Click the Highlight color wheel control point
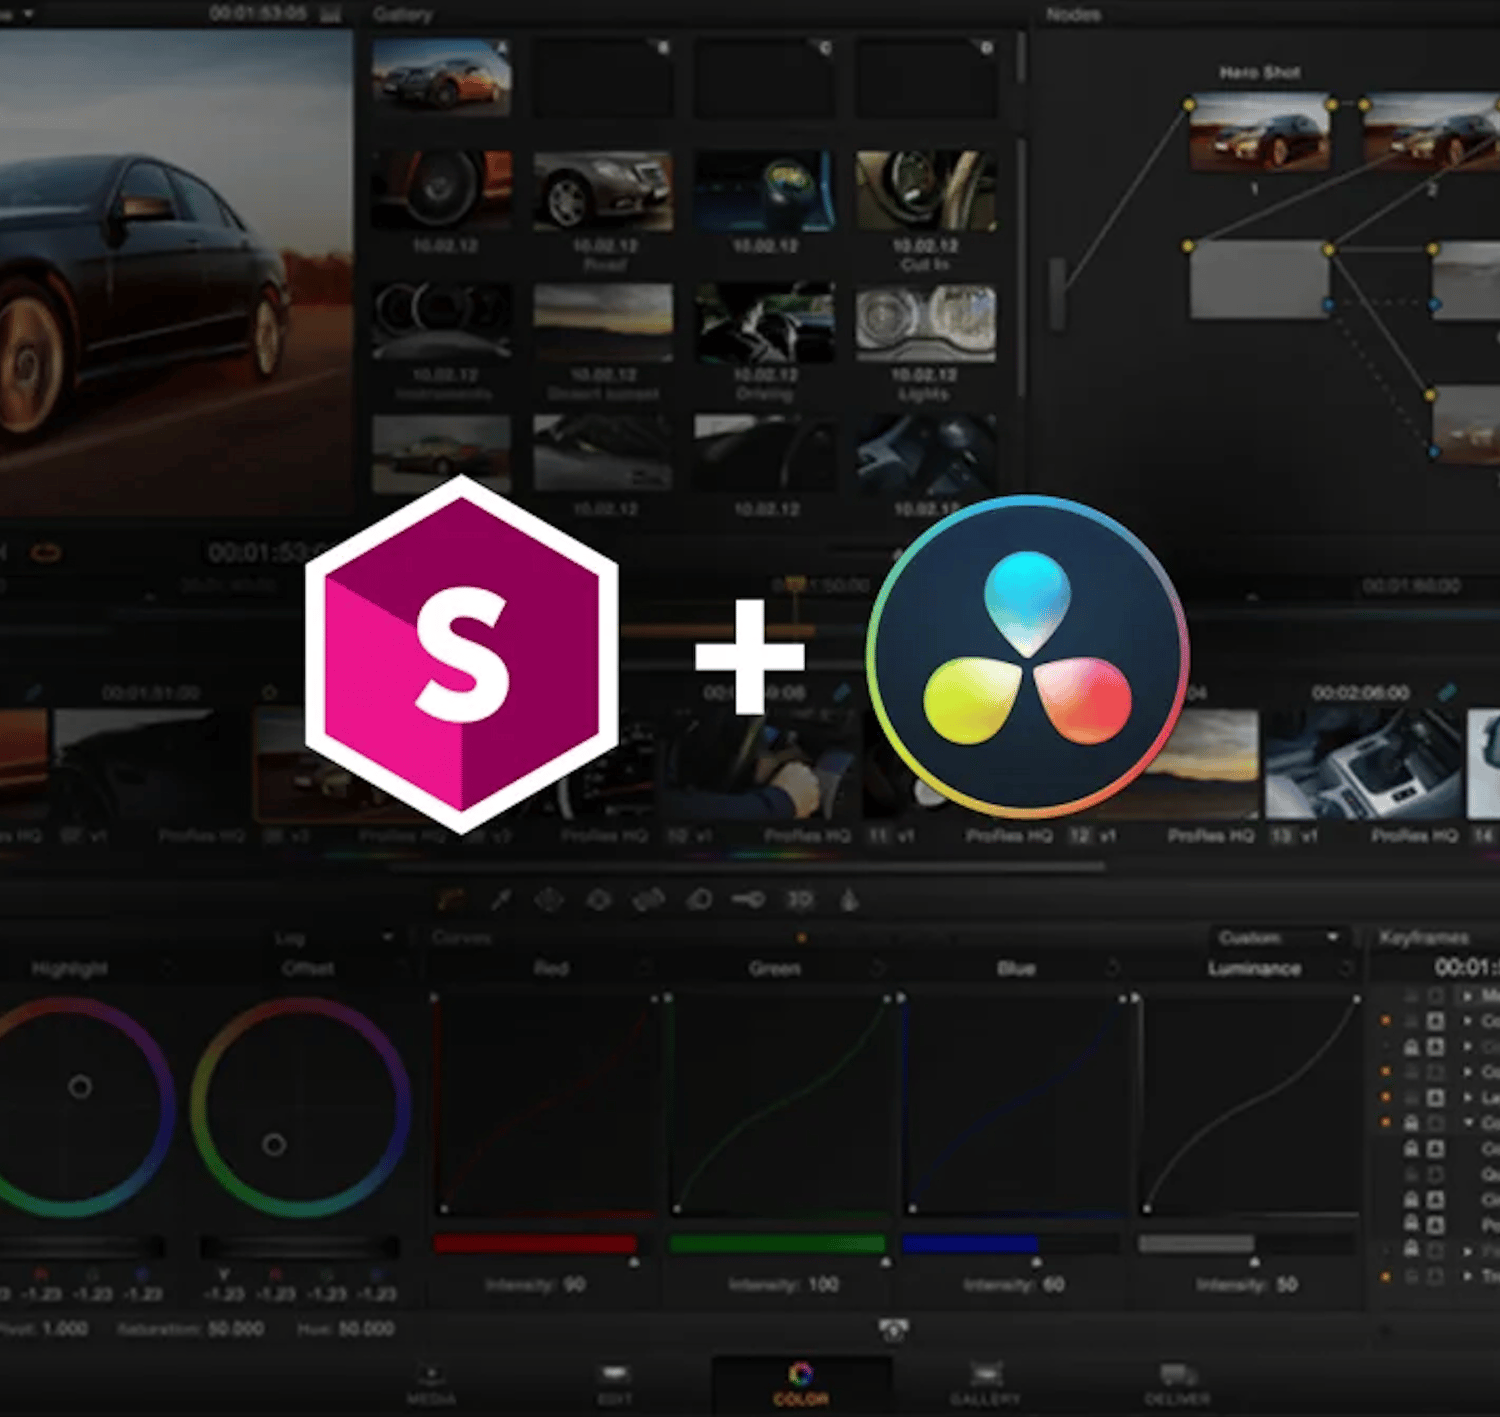Screen dimensions: 1500x1417 pos(80,1086)
